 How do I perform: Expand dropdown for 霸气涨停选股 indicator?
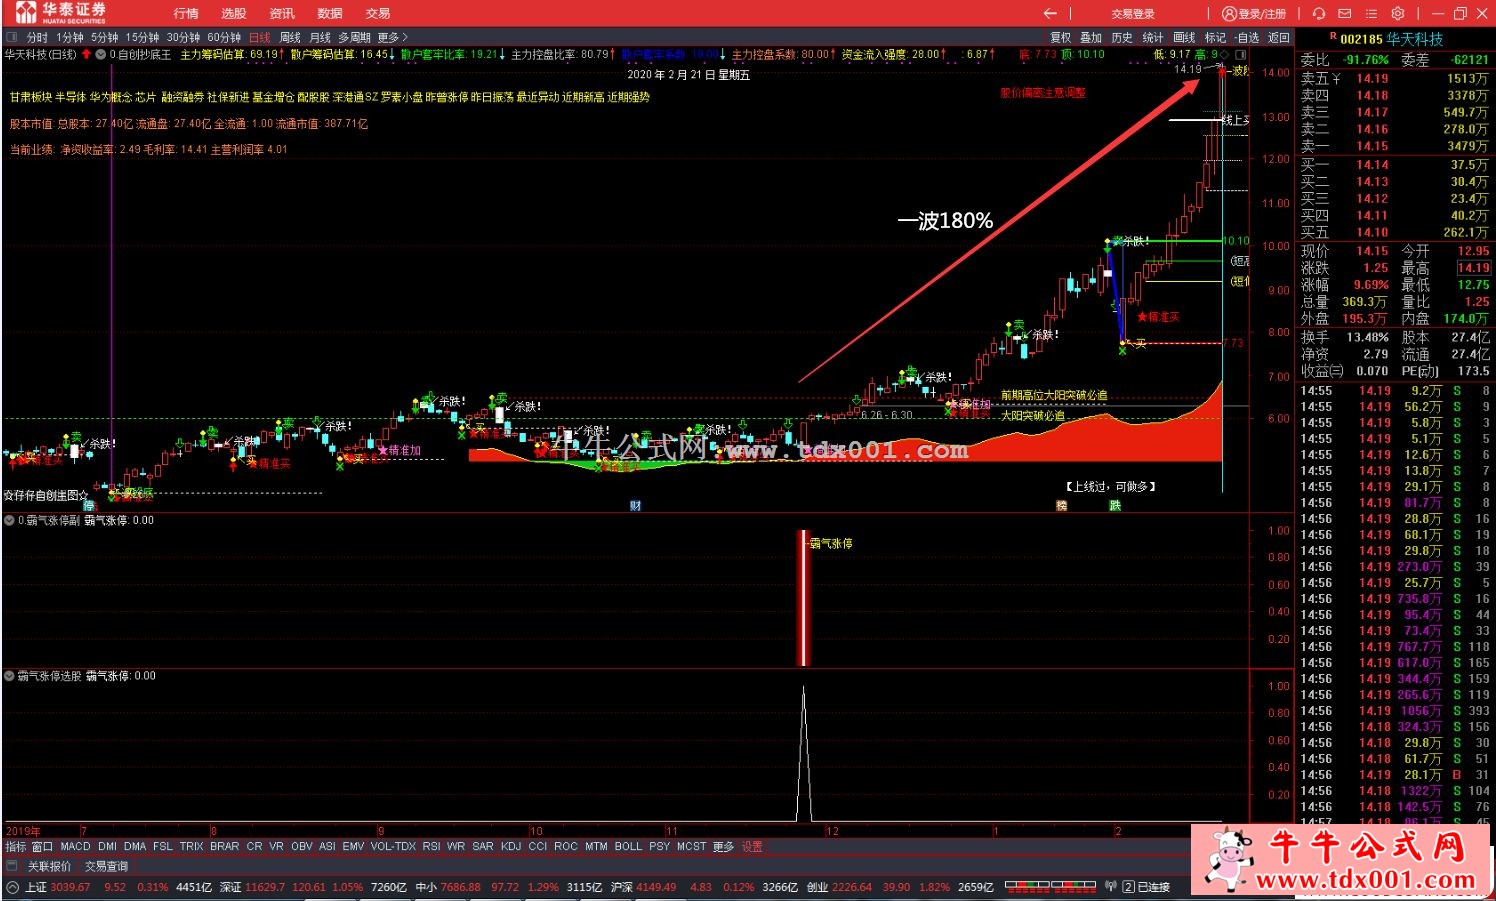pyautogui.click(x=9, y=676)
